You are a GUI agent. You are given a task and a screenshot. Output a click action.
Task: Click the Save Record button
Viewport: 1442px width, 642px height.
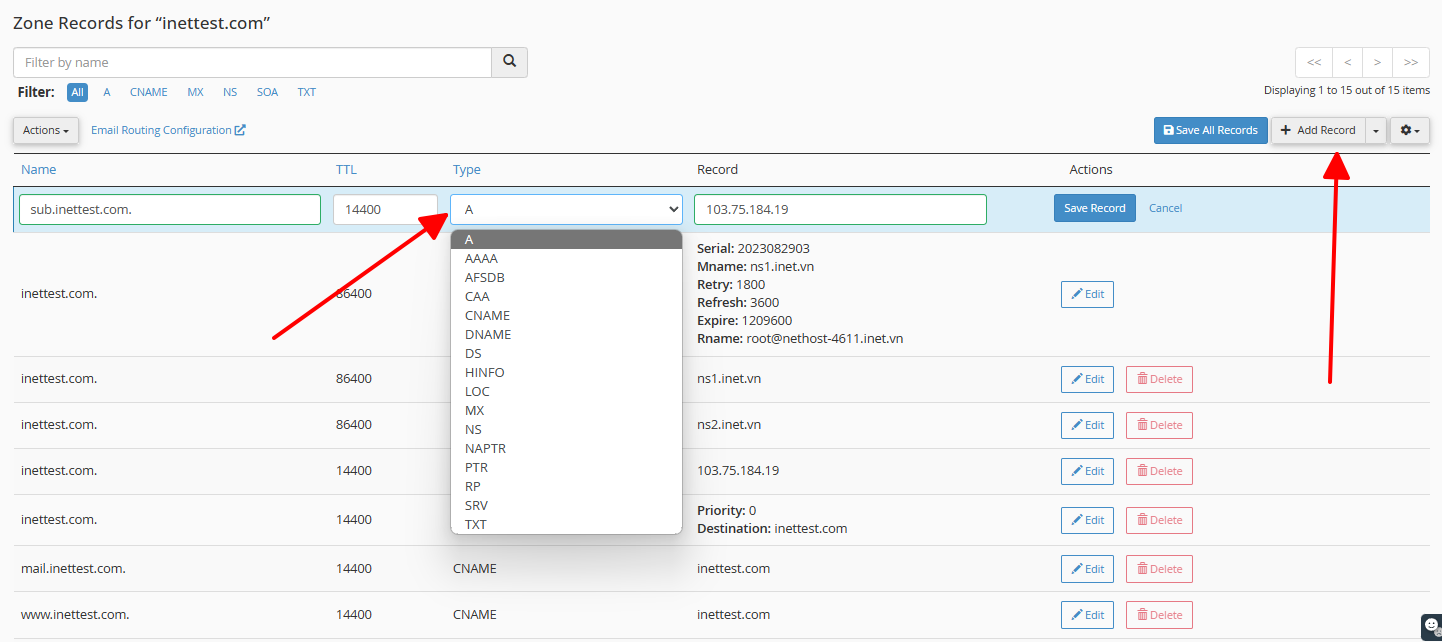click(1094, 208)
